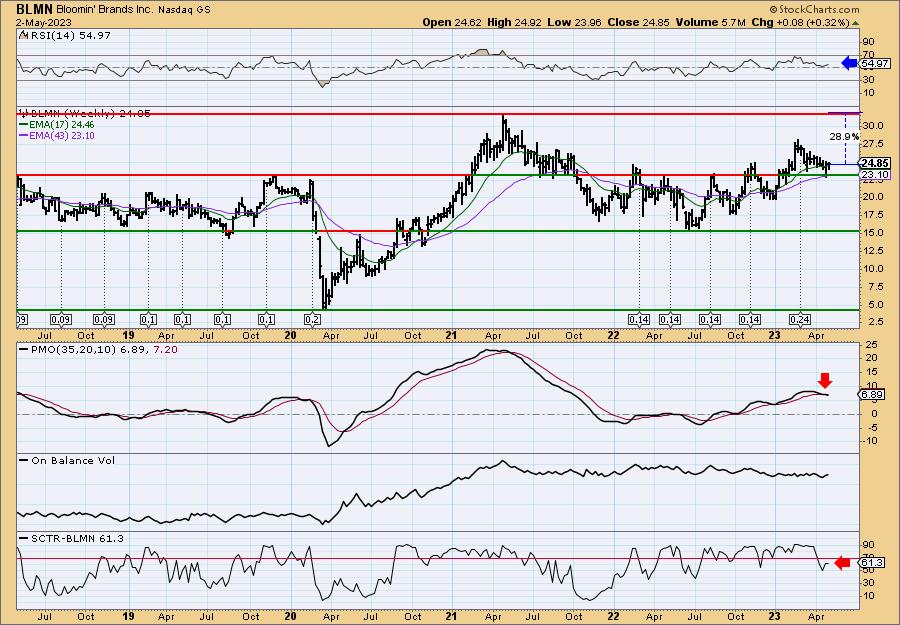Click the -5 PMO axis label

coord(874,428)
